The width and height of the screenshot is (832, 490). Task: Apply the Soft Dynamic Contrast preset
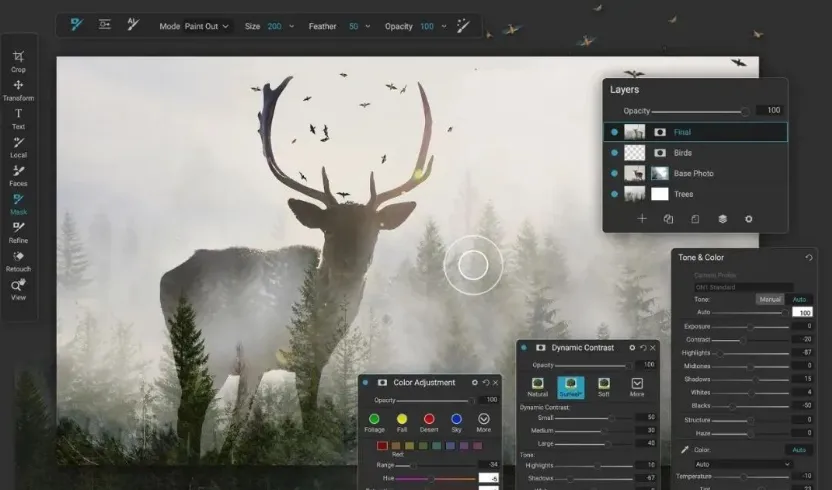(x=604, y=387)
